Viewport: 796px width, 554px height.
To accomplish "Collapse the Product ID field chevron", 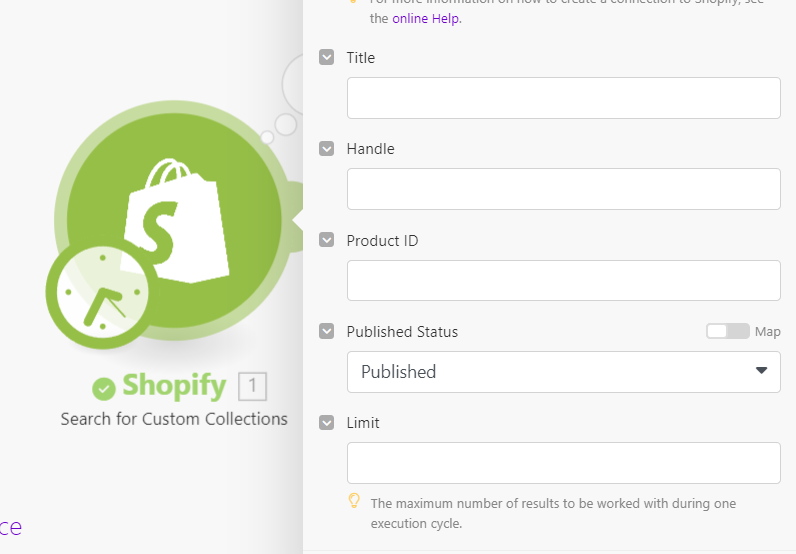I will click(326, 240).
